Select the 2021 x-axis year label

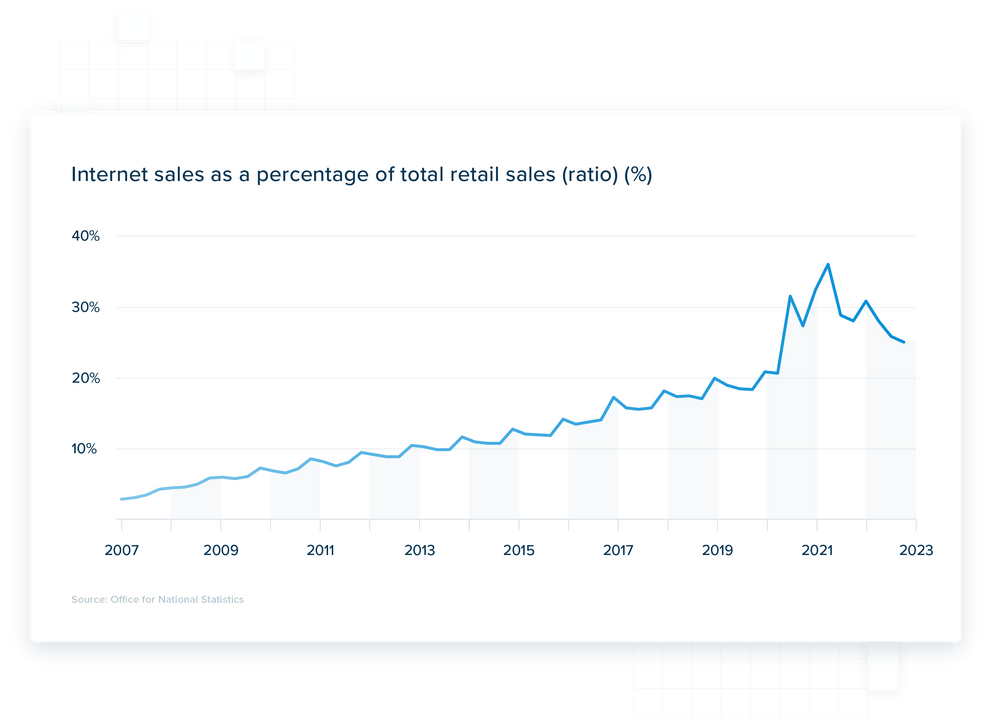[x=817, y=550]
